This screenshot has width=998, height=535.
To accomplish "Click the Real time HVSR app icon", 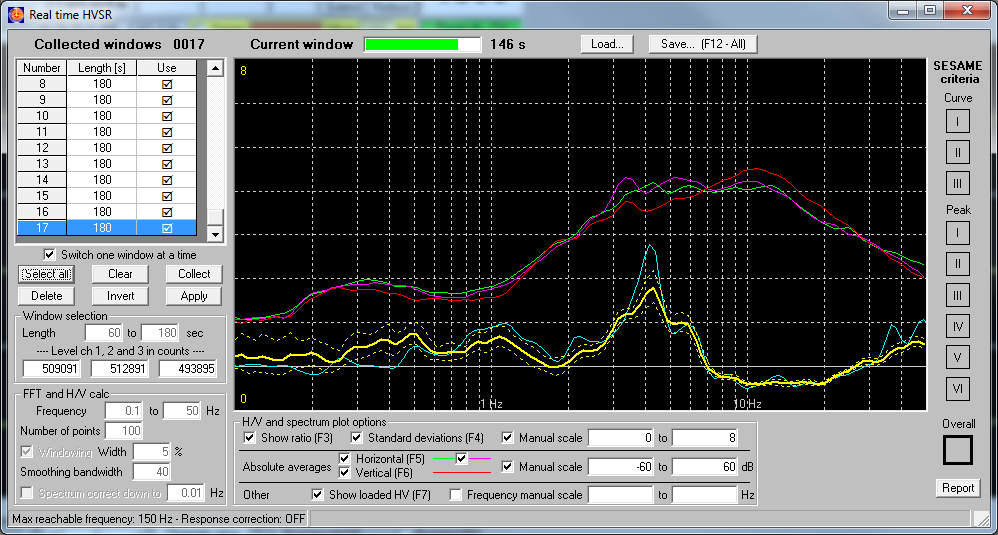I will coord(16,15).
